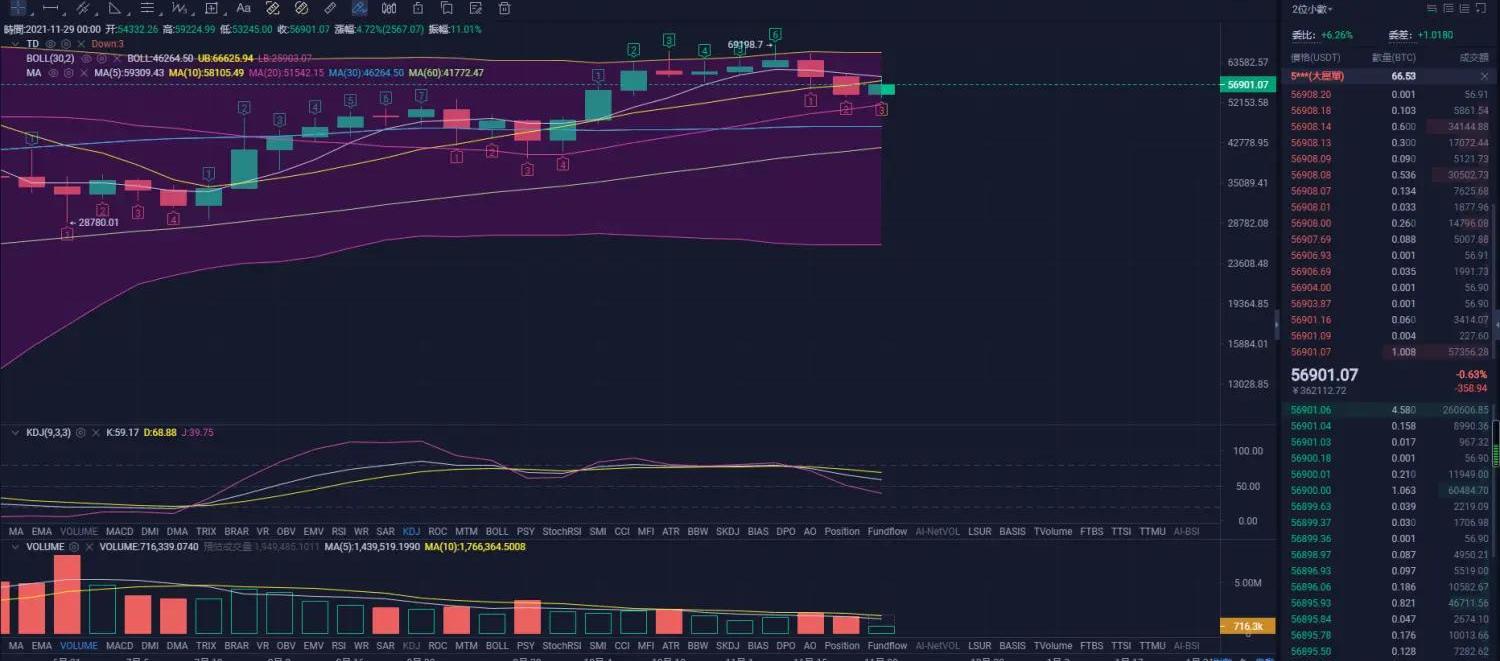This screenshot has width=1500, height=661.
Task: Select the wave pattern drawing tool
Action: [x=179, y=8]
